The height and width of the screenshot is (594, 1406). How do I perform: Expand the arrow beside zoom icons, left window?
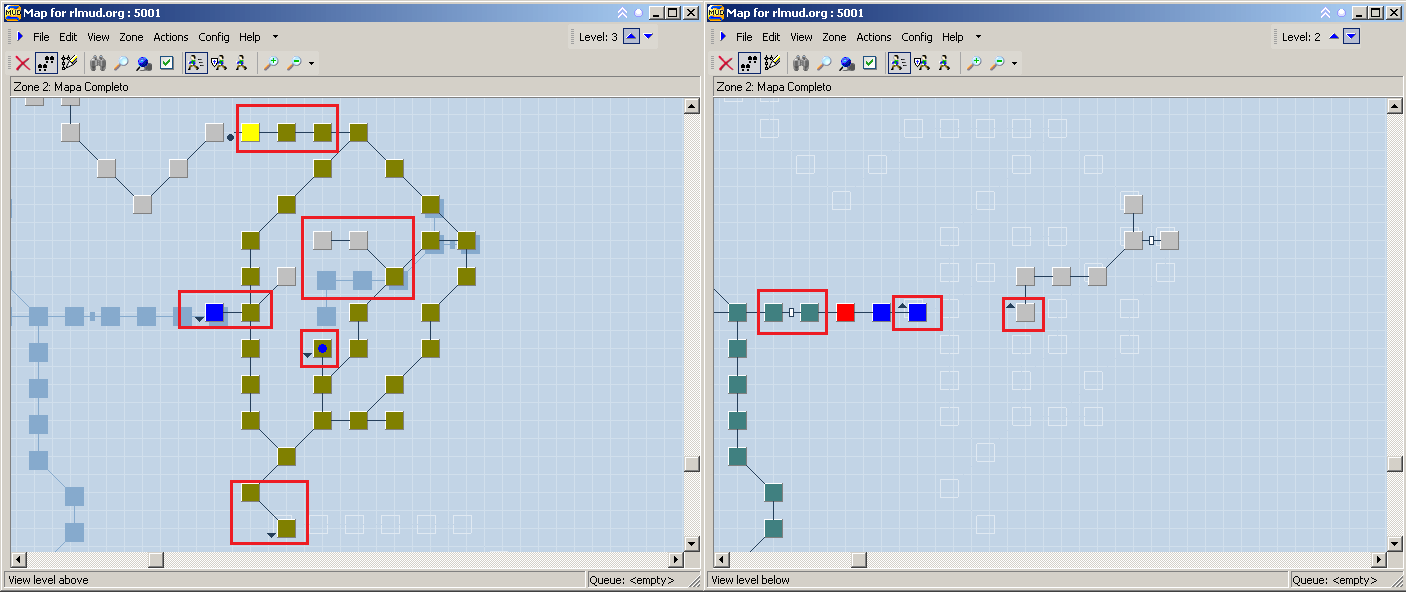point(312,64)
